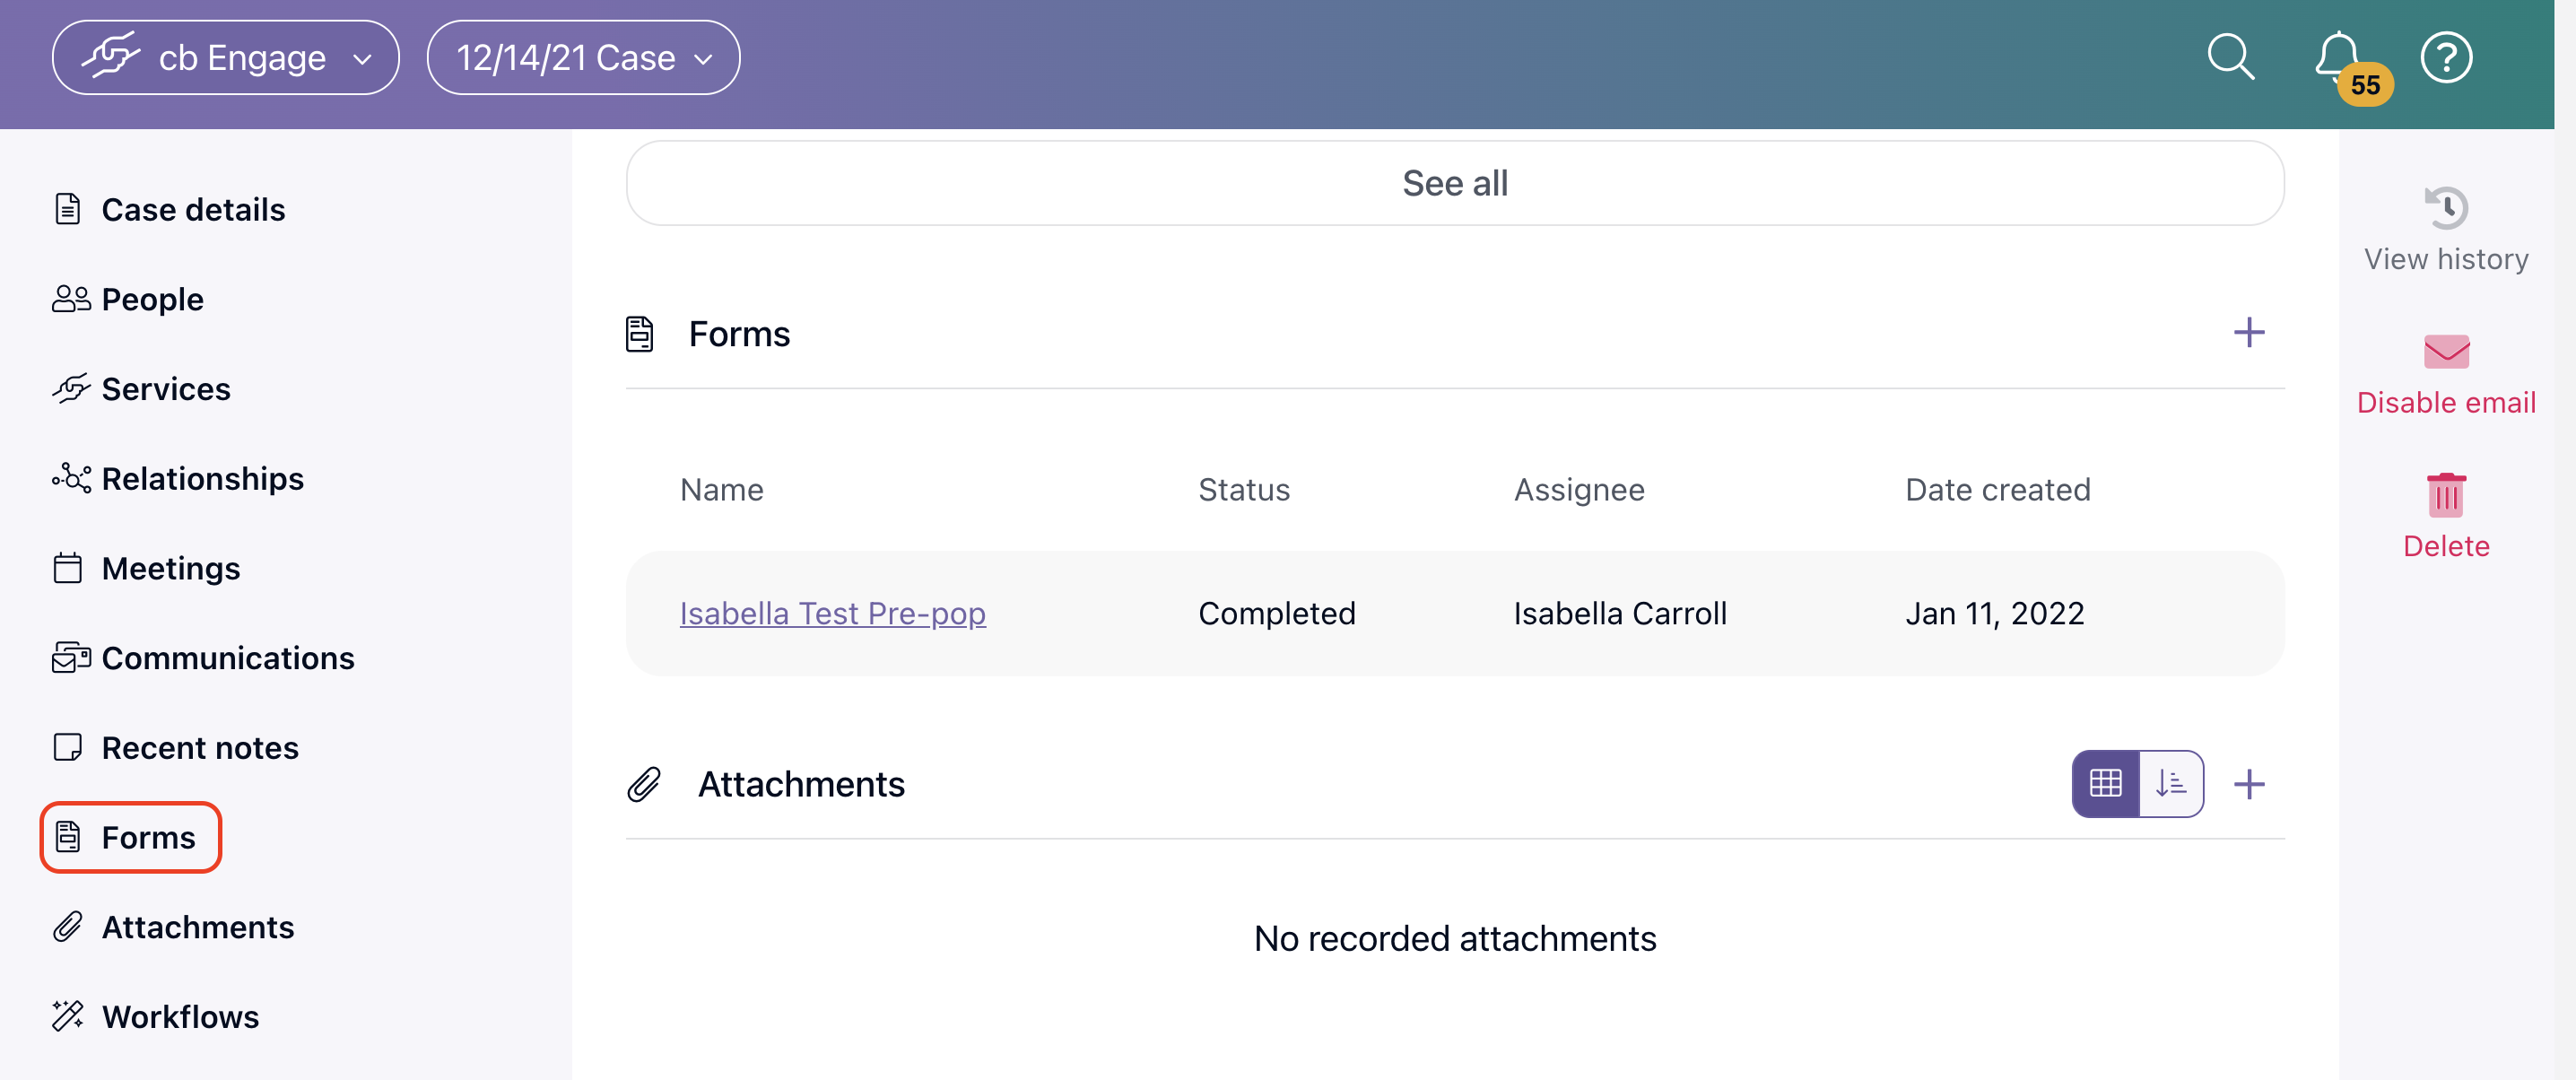Click the People sidebar icon
Image resolution: width=2576 pixels, height=1080 pixels.
coord(71,299)
